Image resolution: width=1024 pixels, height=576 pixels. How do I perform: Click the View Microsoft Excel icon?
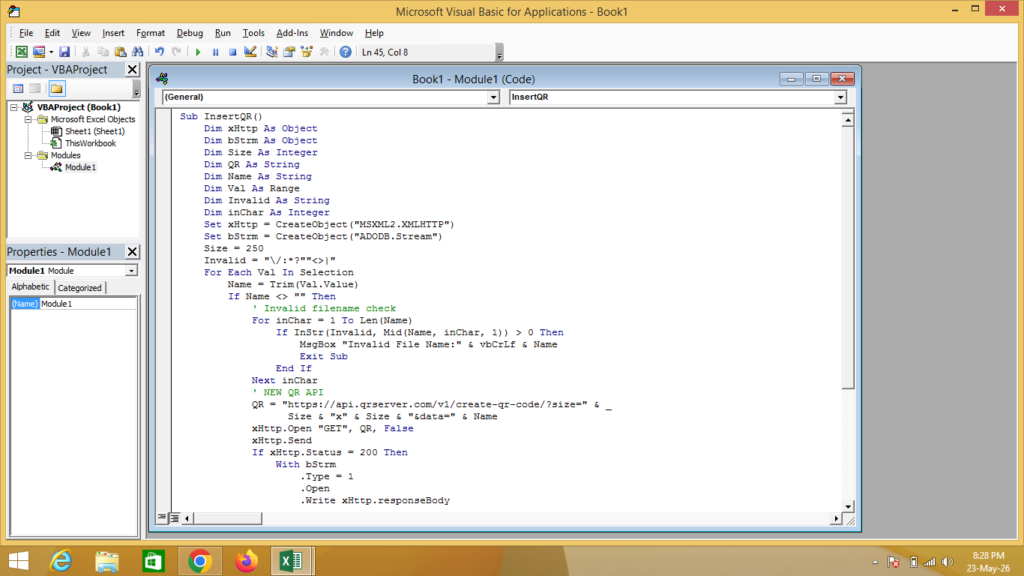coord(22,52)
